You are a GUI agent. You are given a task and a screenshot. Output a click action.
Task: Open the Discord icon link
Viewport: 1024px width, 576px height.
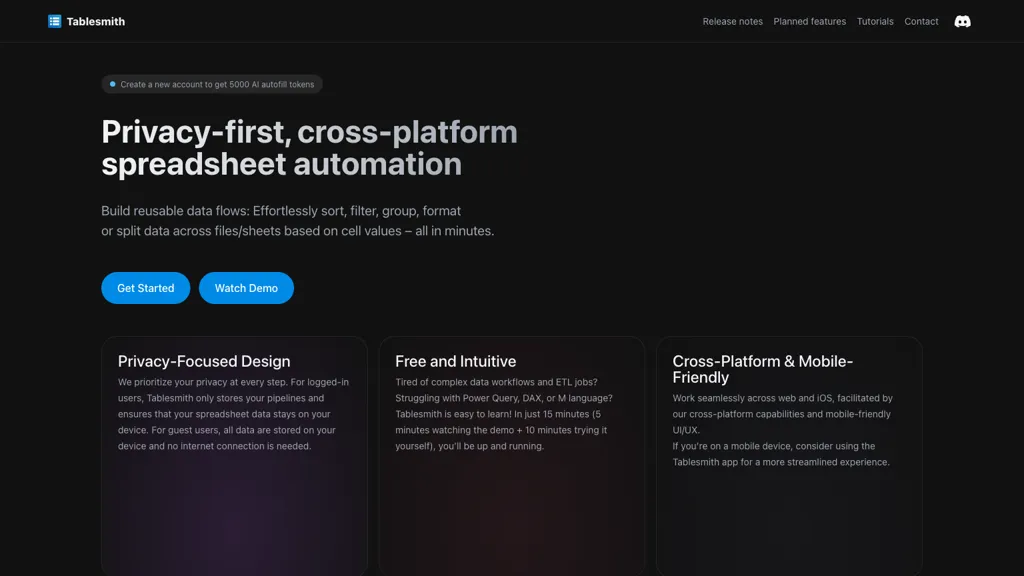(x=962, y=22)
